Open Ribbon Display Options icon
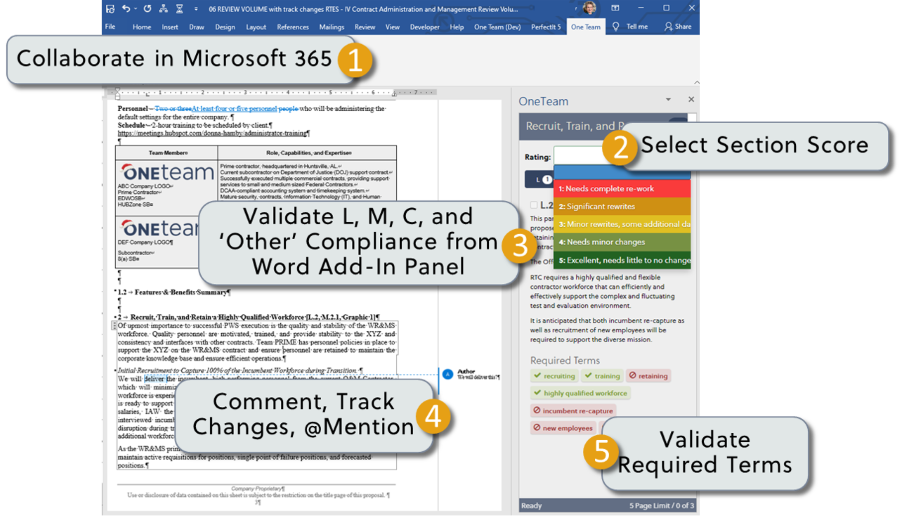 [x=615, y=8]
